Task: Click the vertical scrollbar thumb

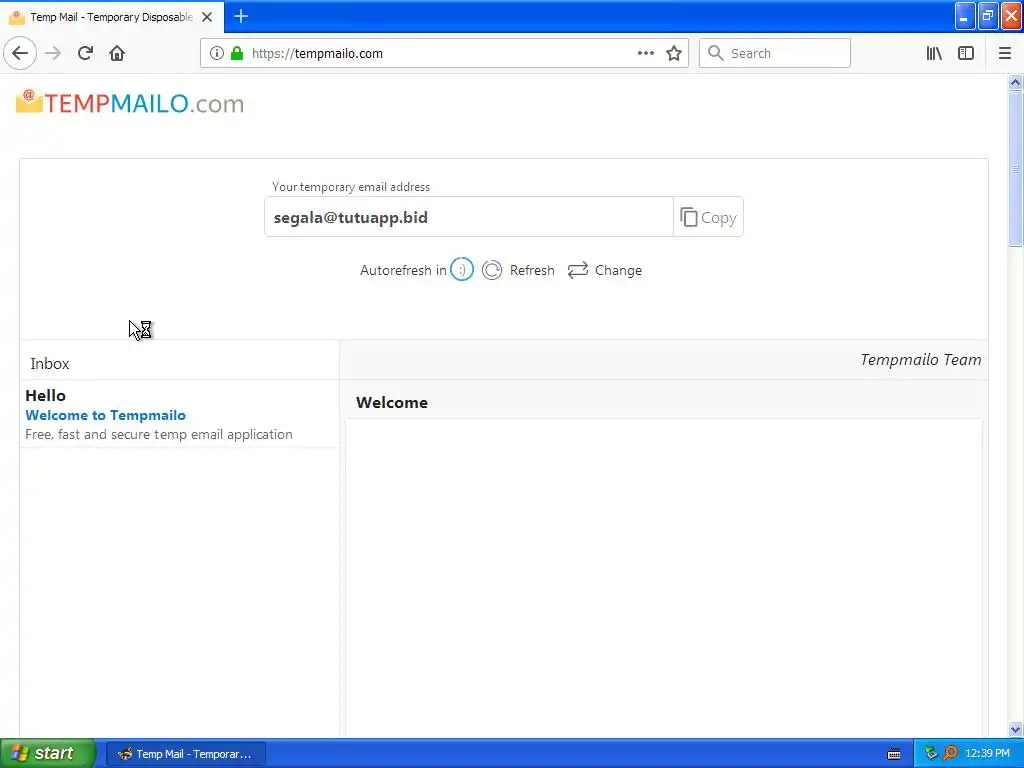Action: [x=1015, y=169]
